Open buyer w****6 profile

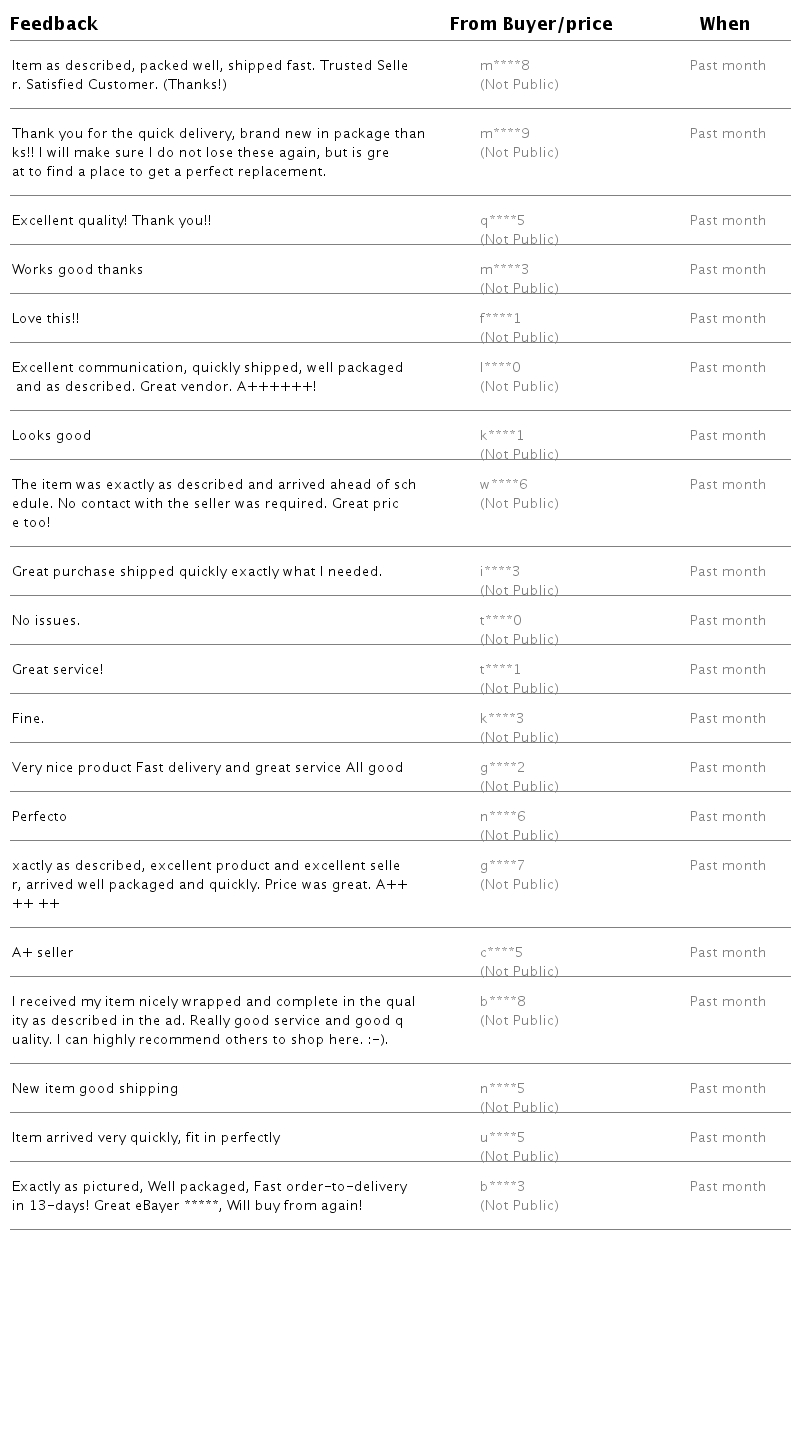pyautogui.click(x=504, y=485)
